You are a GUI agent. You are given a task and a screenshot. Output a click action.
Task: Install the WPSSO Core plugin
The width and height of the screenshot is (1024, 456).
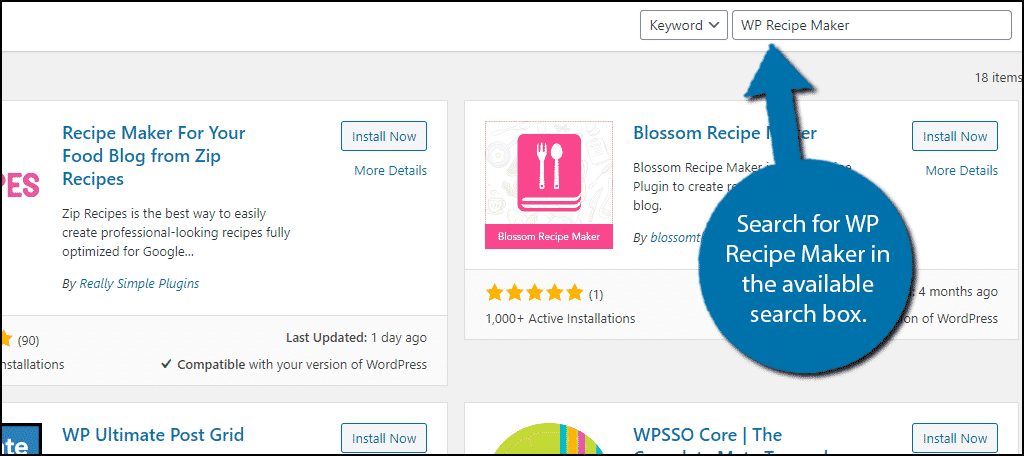(x=955, y=438)
